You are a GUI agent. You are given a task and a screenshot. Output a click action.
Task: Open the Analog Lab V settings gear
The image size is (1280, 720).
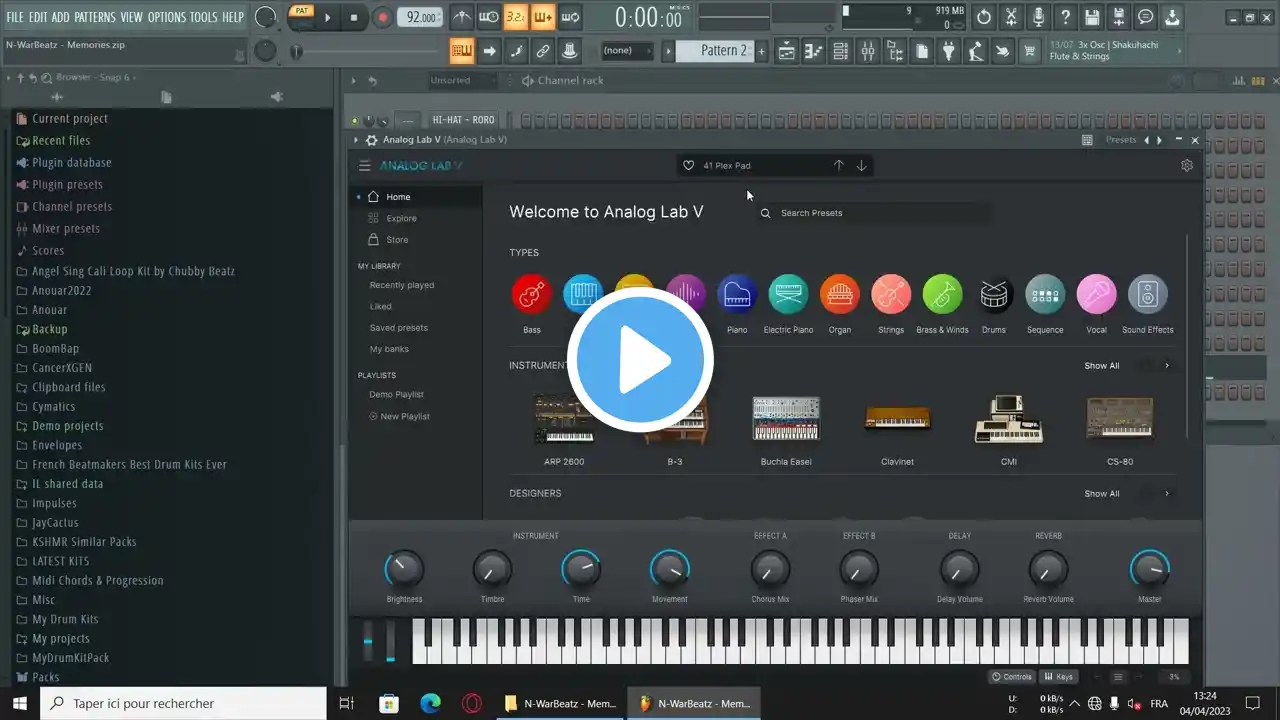pyautogui.click(x=1187, y=166)
